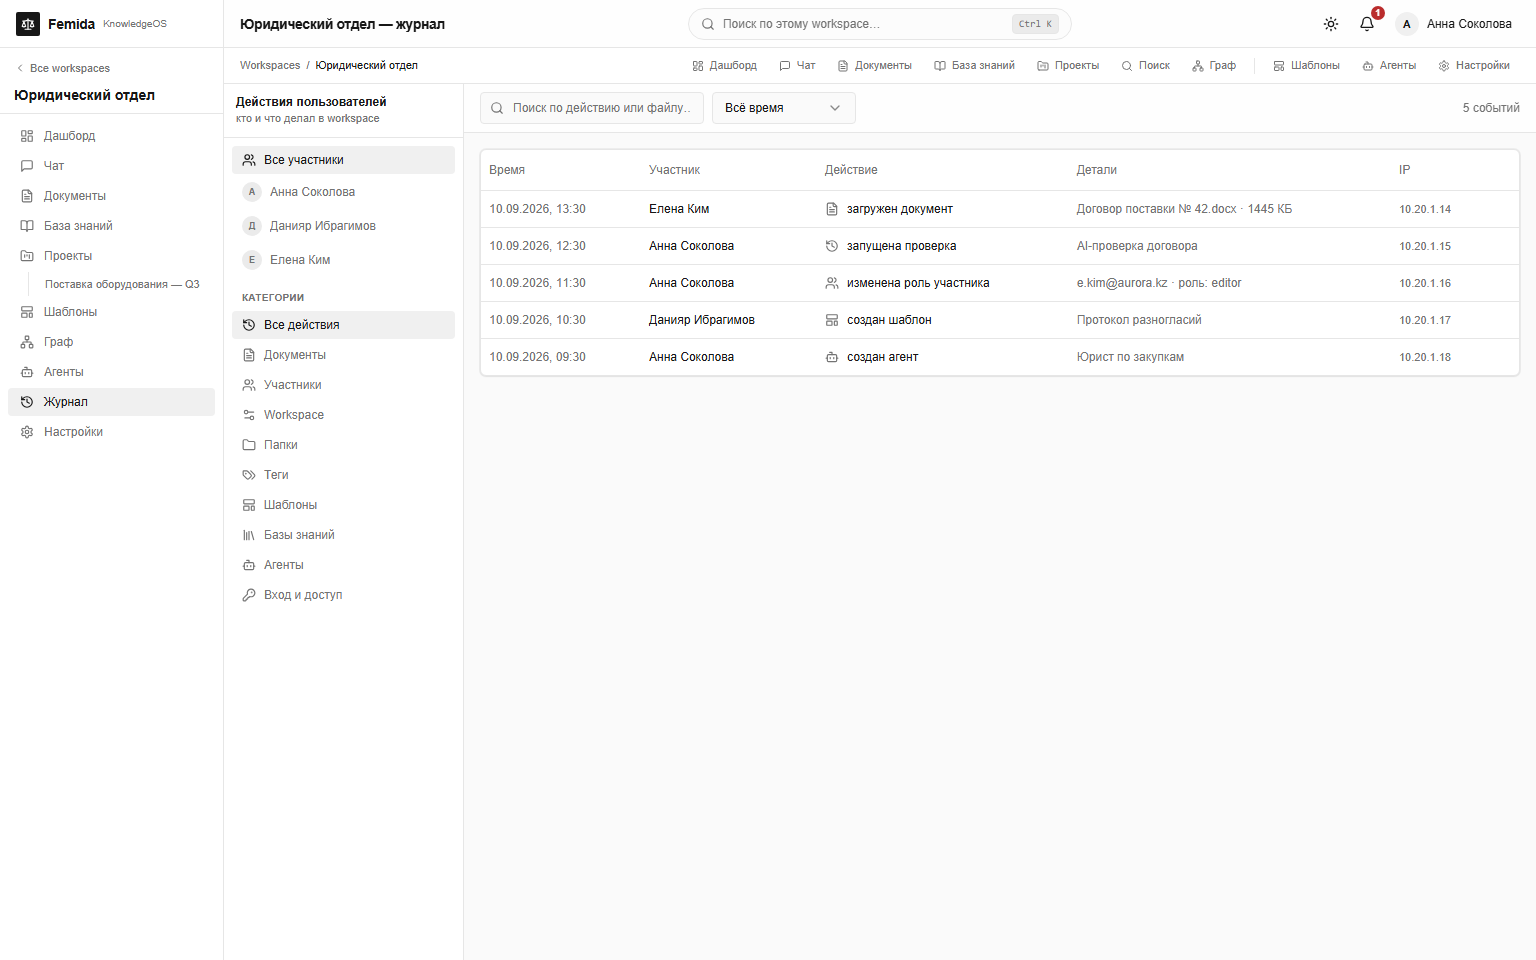Filter journal by Данияр Ибрагимов
The image size is (1536, 960).
click(343, 226)
